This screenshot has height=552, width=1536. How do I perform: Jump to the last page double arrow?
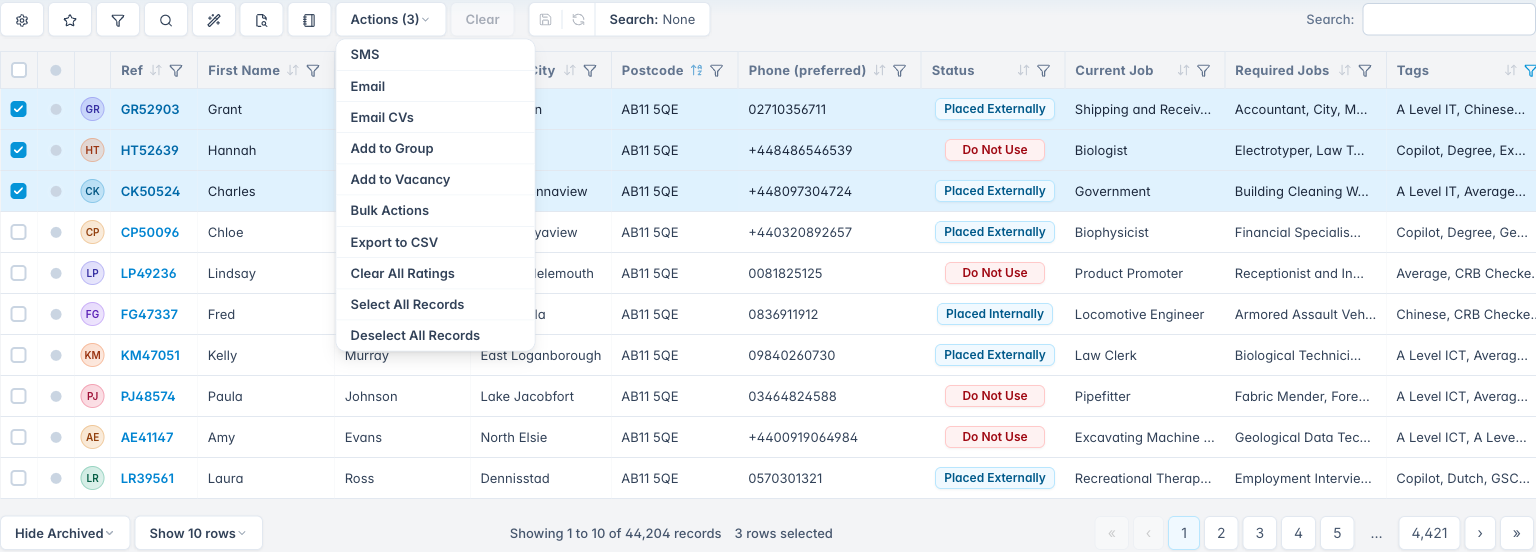(1518, 533)
